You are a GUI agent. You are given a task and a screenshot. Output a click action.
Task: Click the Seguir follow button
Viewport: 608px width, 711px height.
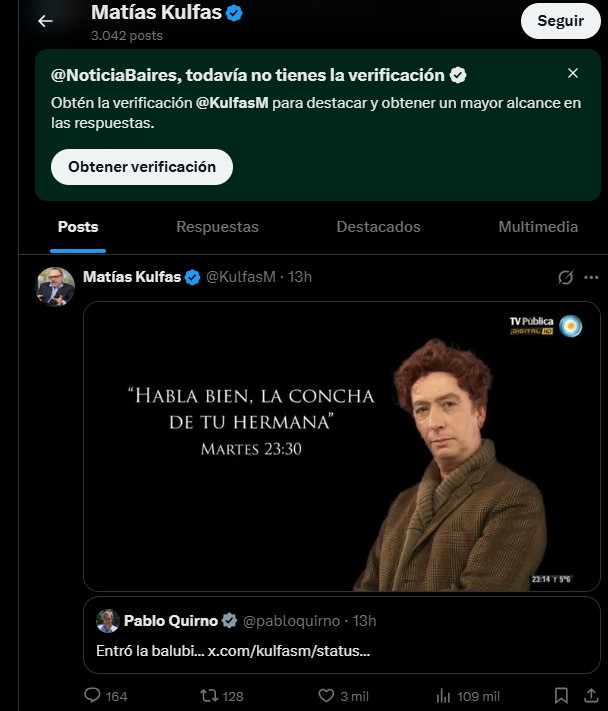[x=560, y=21]
